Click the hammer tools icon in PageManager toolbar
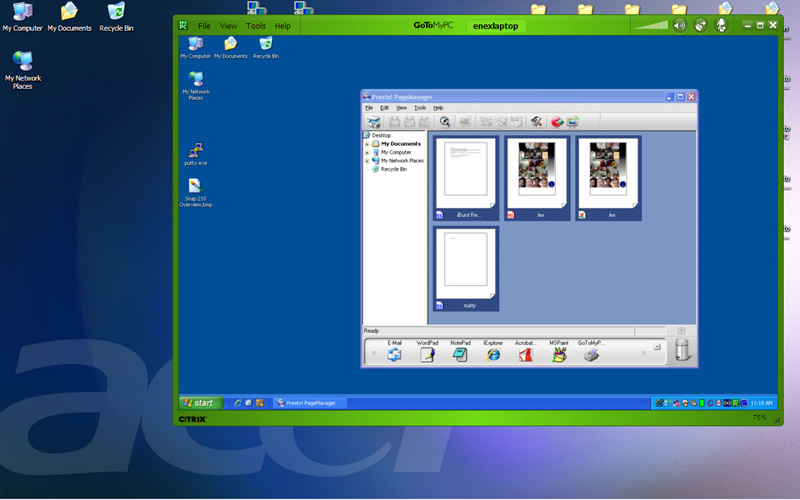Image resolution: width=800 pixels, height=500 pixels. (536, 121)
